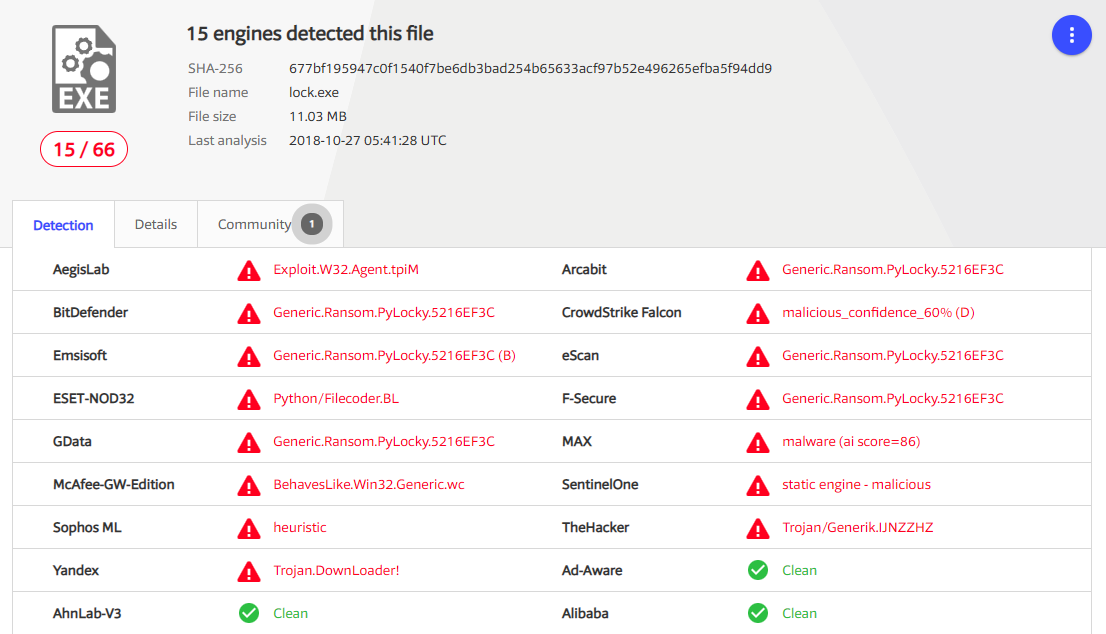Click the warning icon in Yandex row

tap(249, 571)
